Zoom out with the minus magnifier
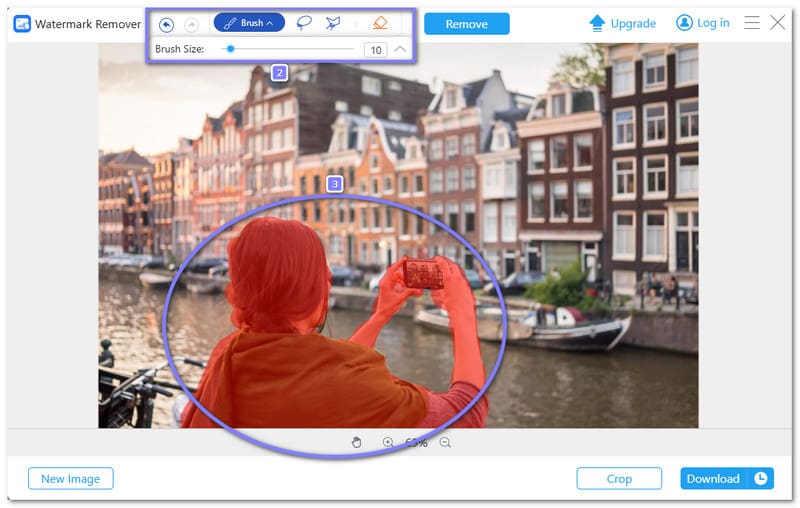Screen dimensions: 800x508 446,442
